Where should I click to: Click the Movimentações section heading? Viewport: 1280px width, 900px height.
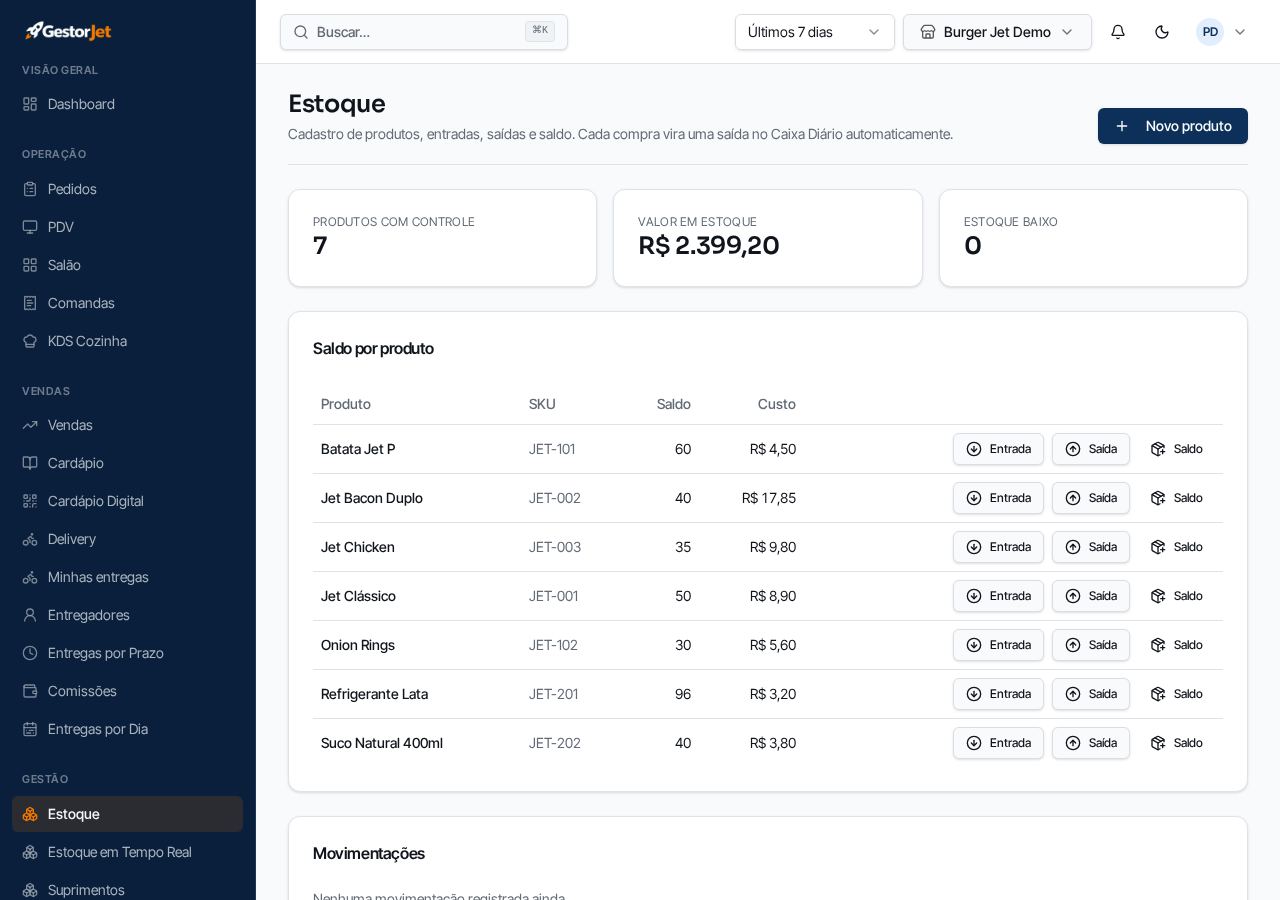[369, 853]
